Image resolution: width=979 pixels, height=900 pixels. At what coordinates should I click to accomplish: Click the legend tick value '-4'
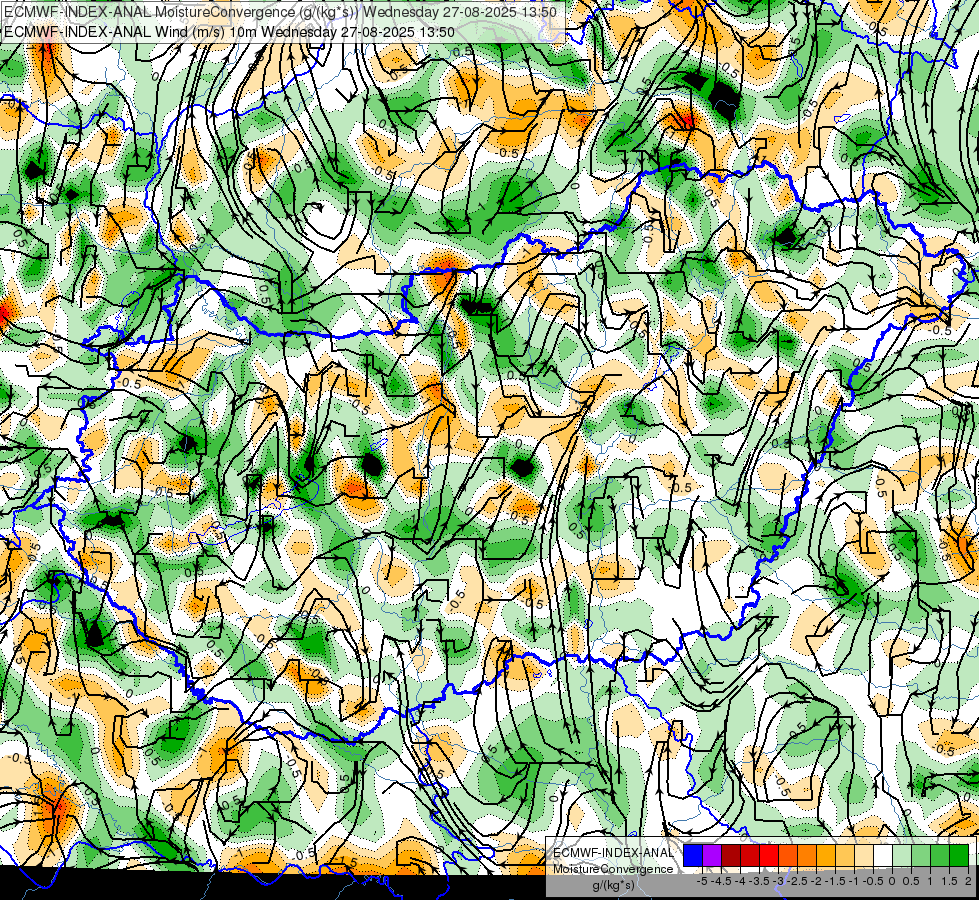tap(740, 881)
